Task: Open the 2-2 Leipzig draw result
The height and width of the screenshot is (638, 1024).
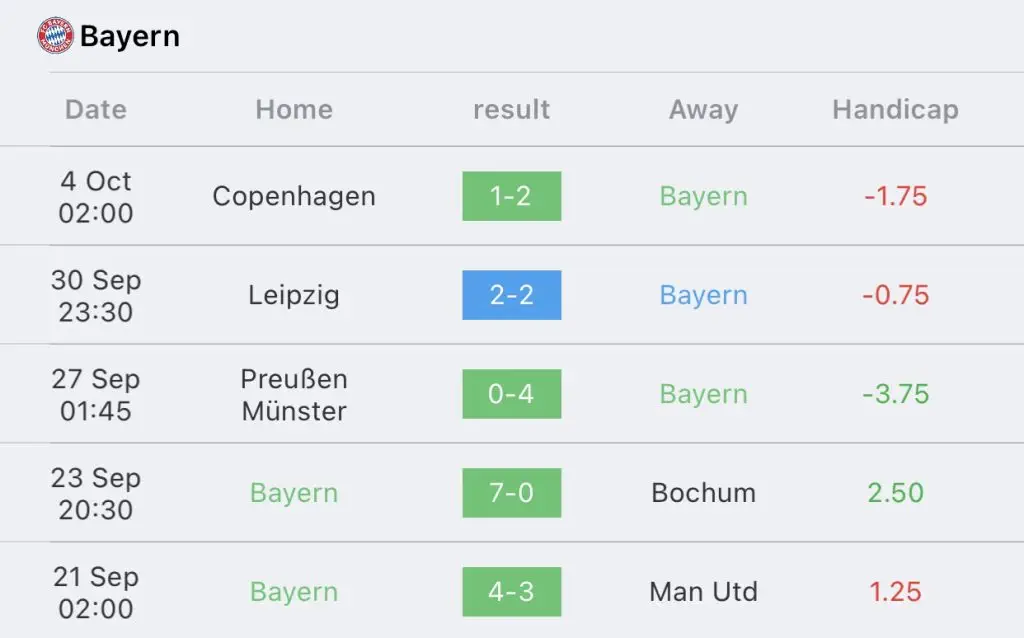Action: click(x=511, y=295)
